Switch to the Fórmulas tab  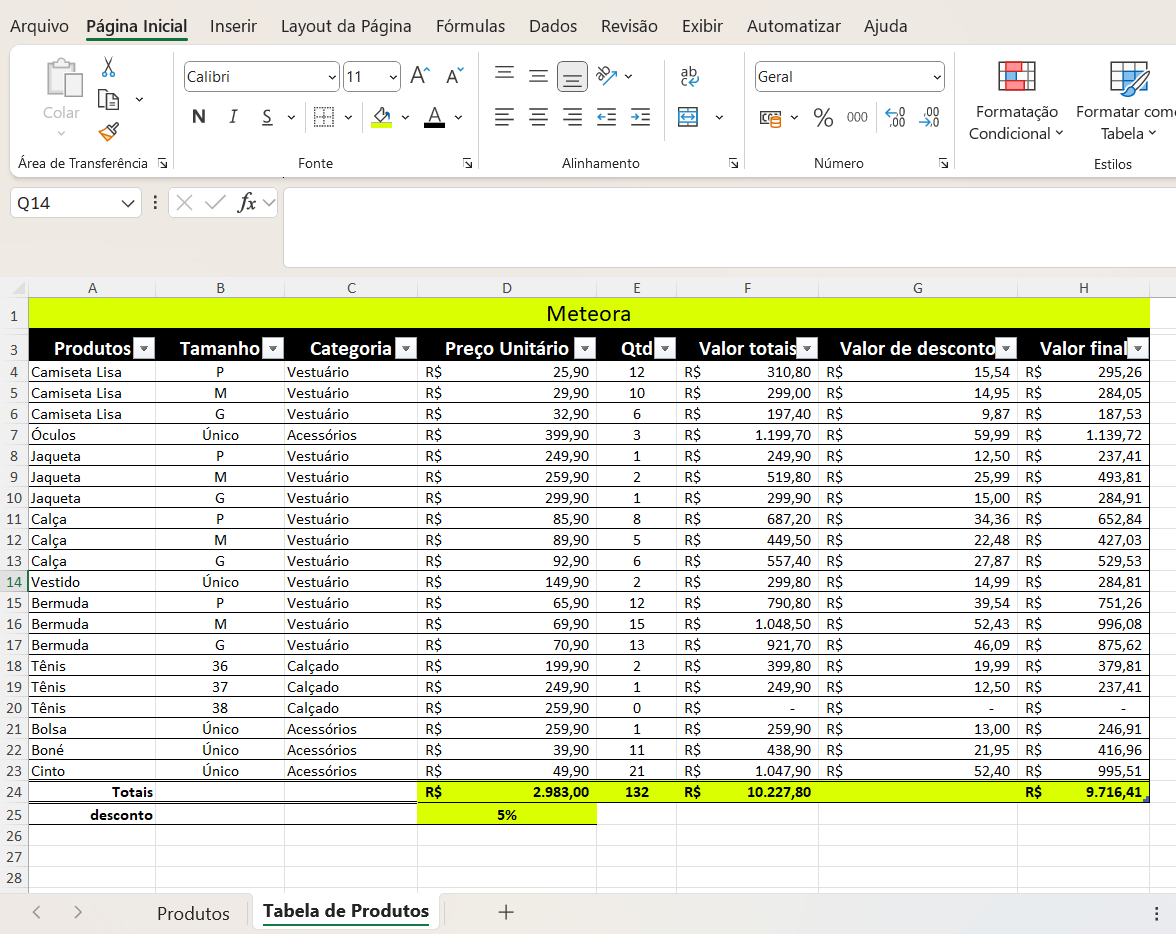tap(470, 26)
